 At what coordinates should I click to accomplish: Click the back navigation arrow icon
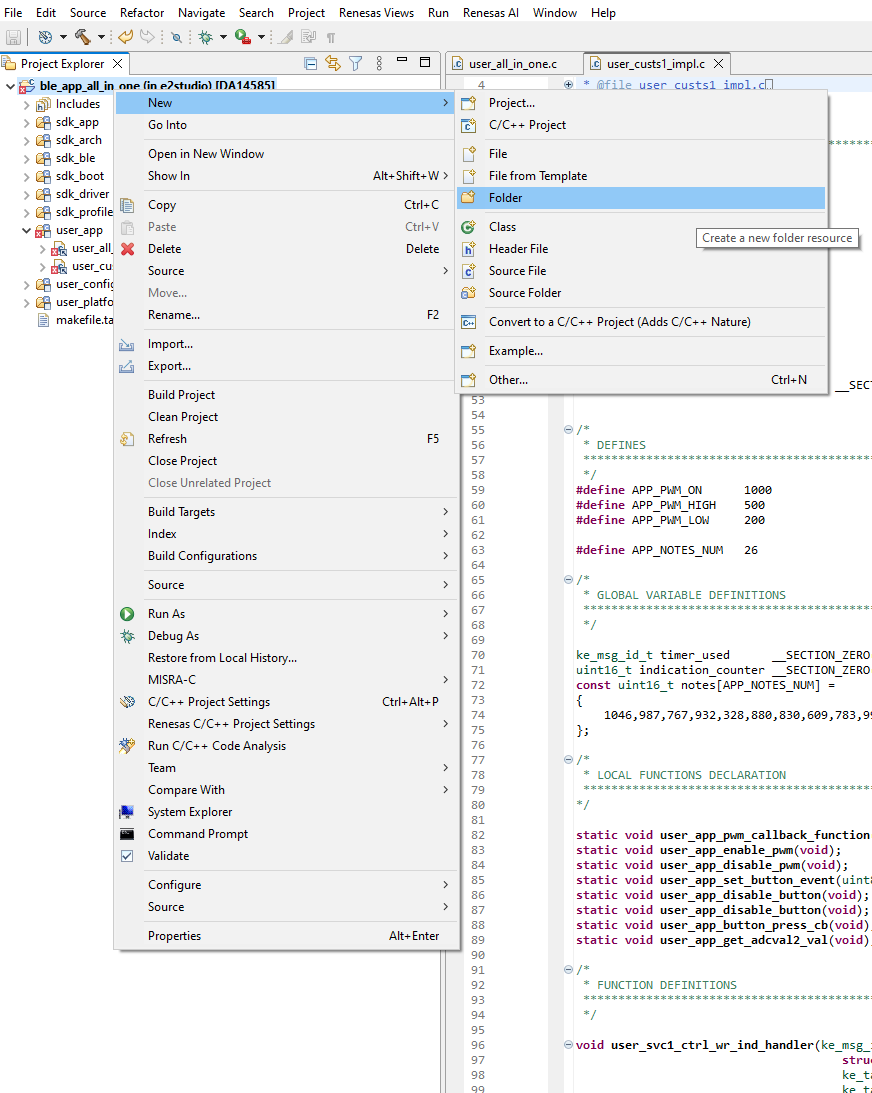pos(125,37)
